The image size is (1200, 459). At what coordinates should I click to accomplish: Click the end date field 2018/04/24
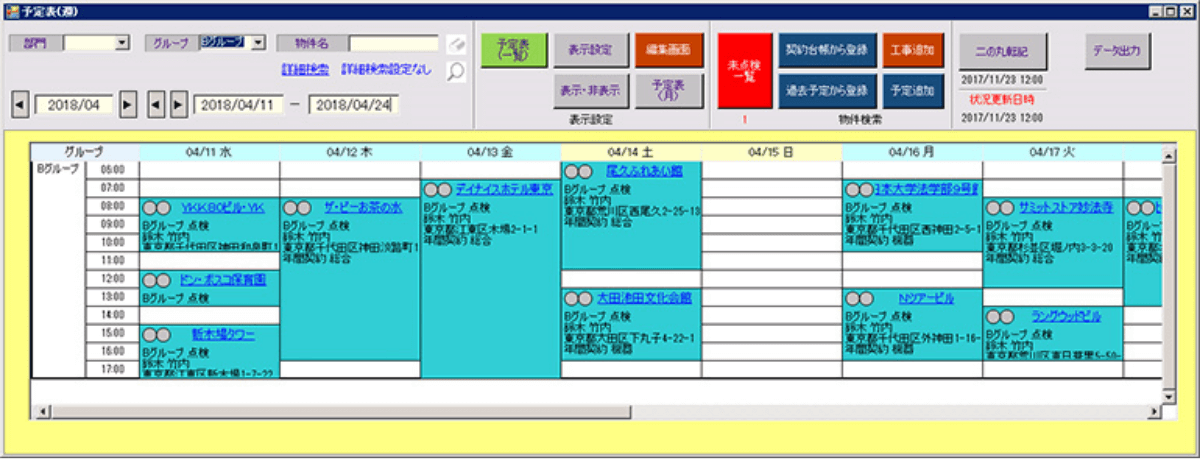tap(354, 104)
